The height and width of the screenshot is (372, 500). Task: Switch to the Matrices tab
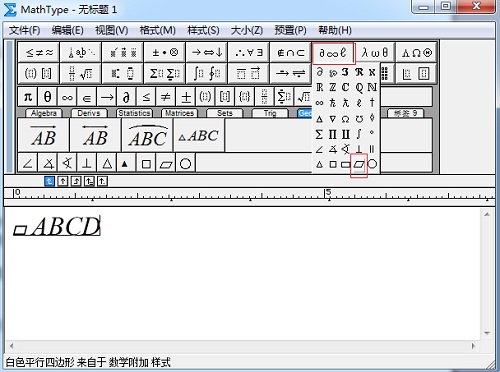click(179, 113)
